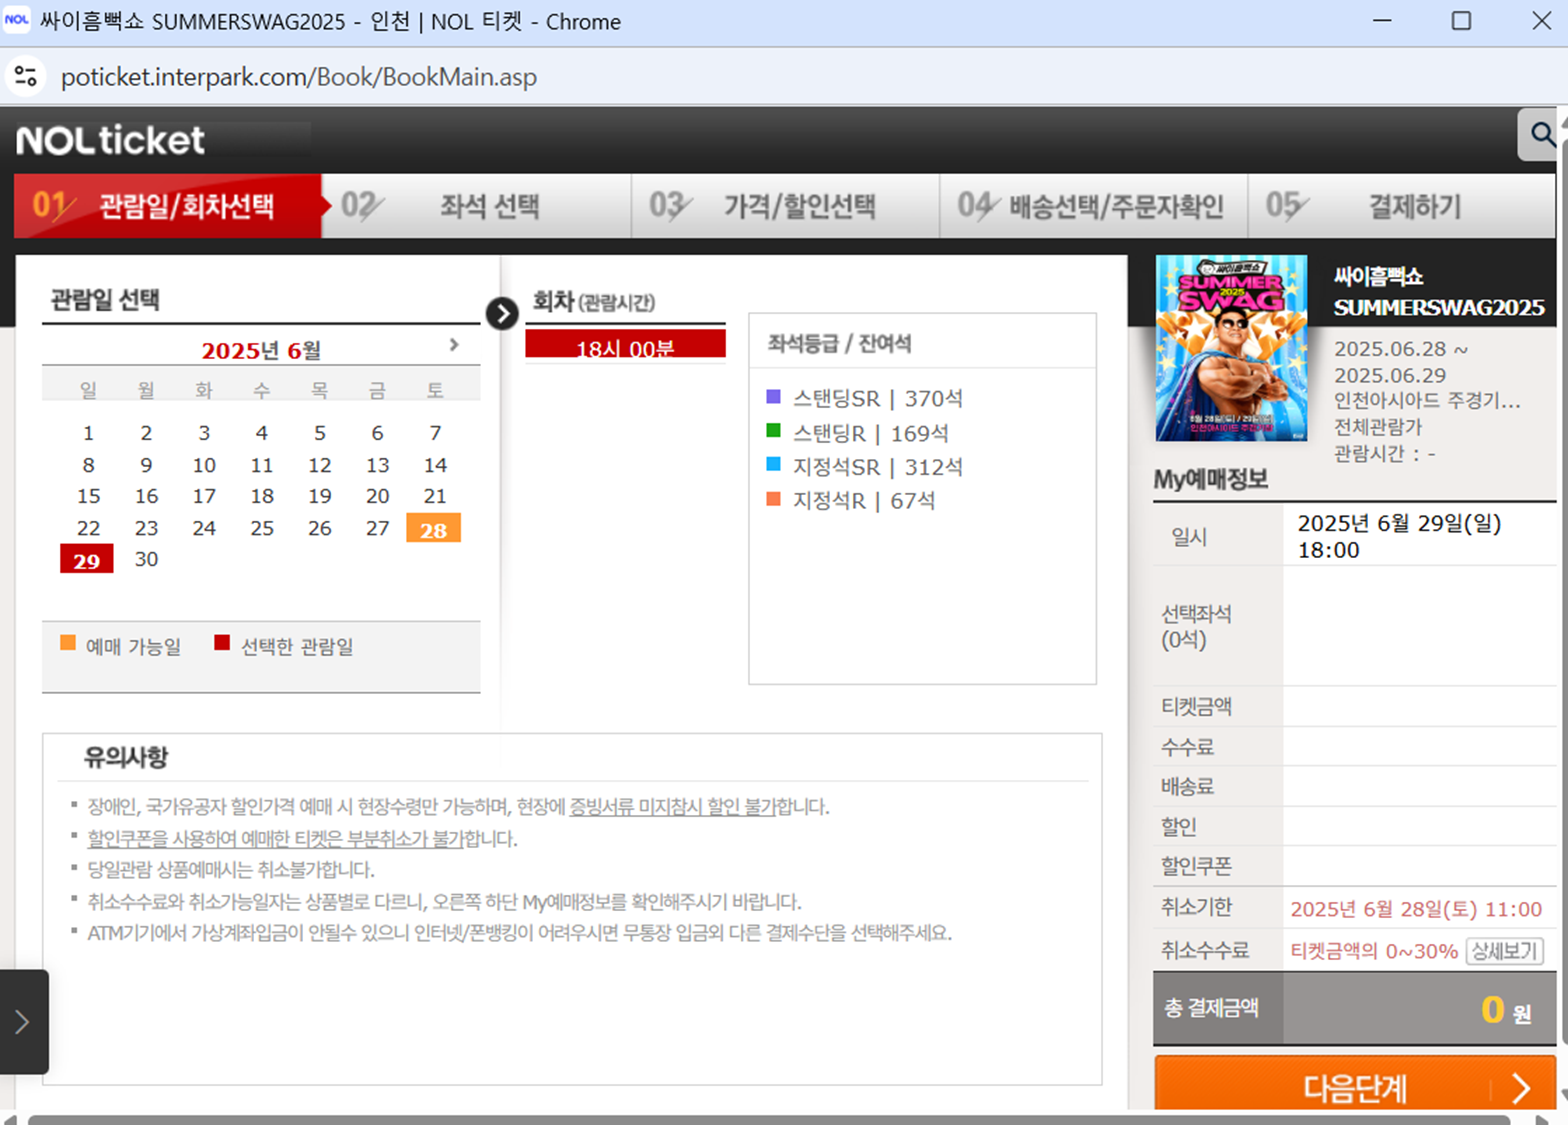This screenshot has height=1125, width=1568.
Task: Go to next month in calendar
Action: click(x=454, y=345)
